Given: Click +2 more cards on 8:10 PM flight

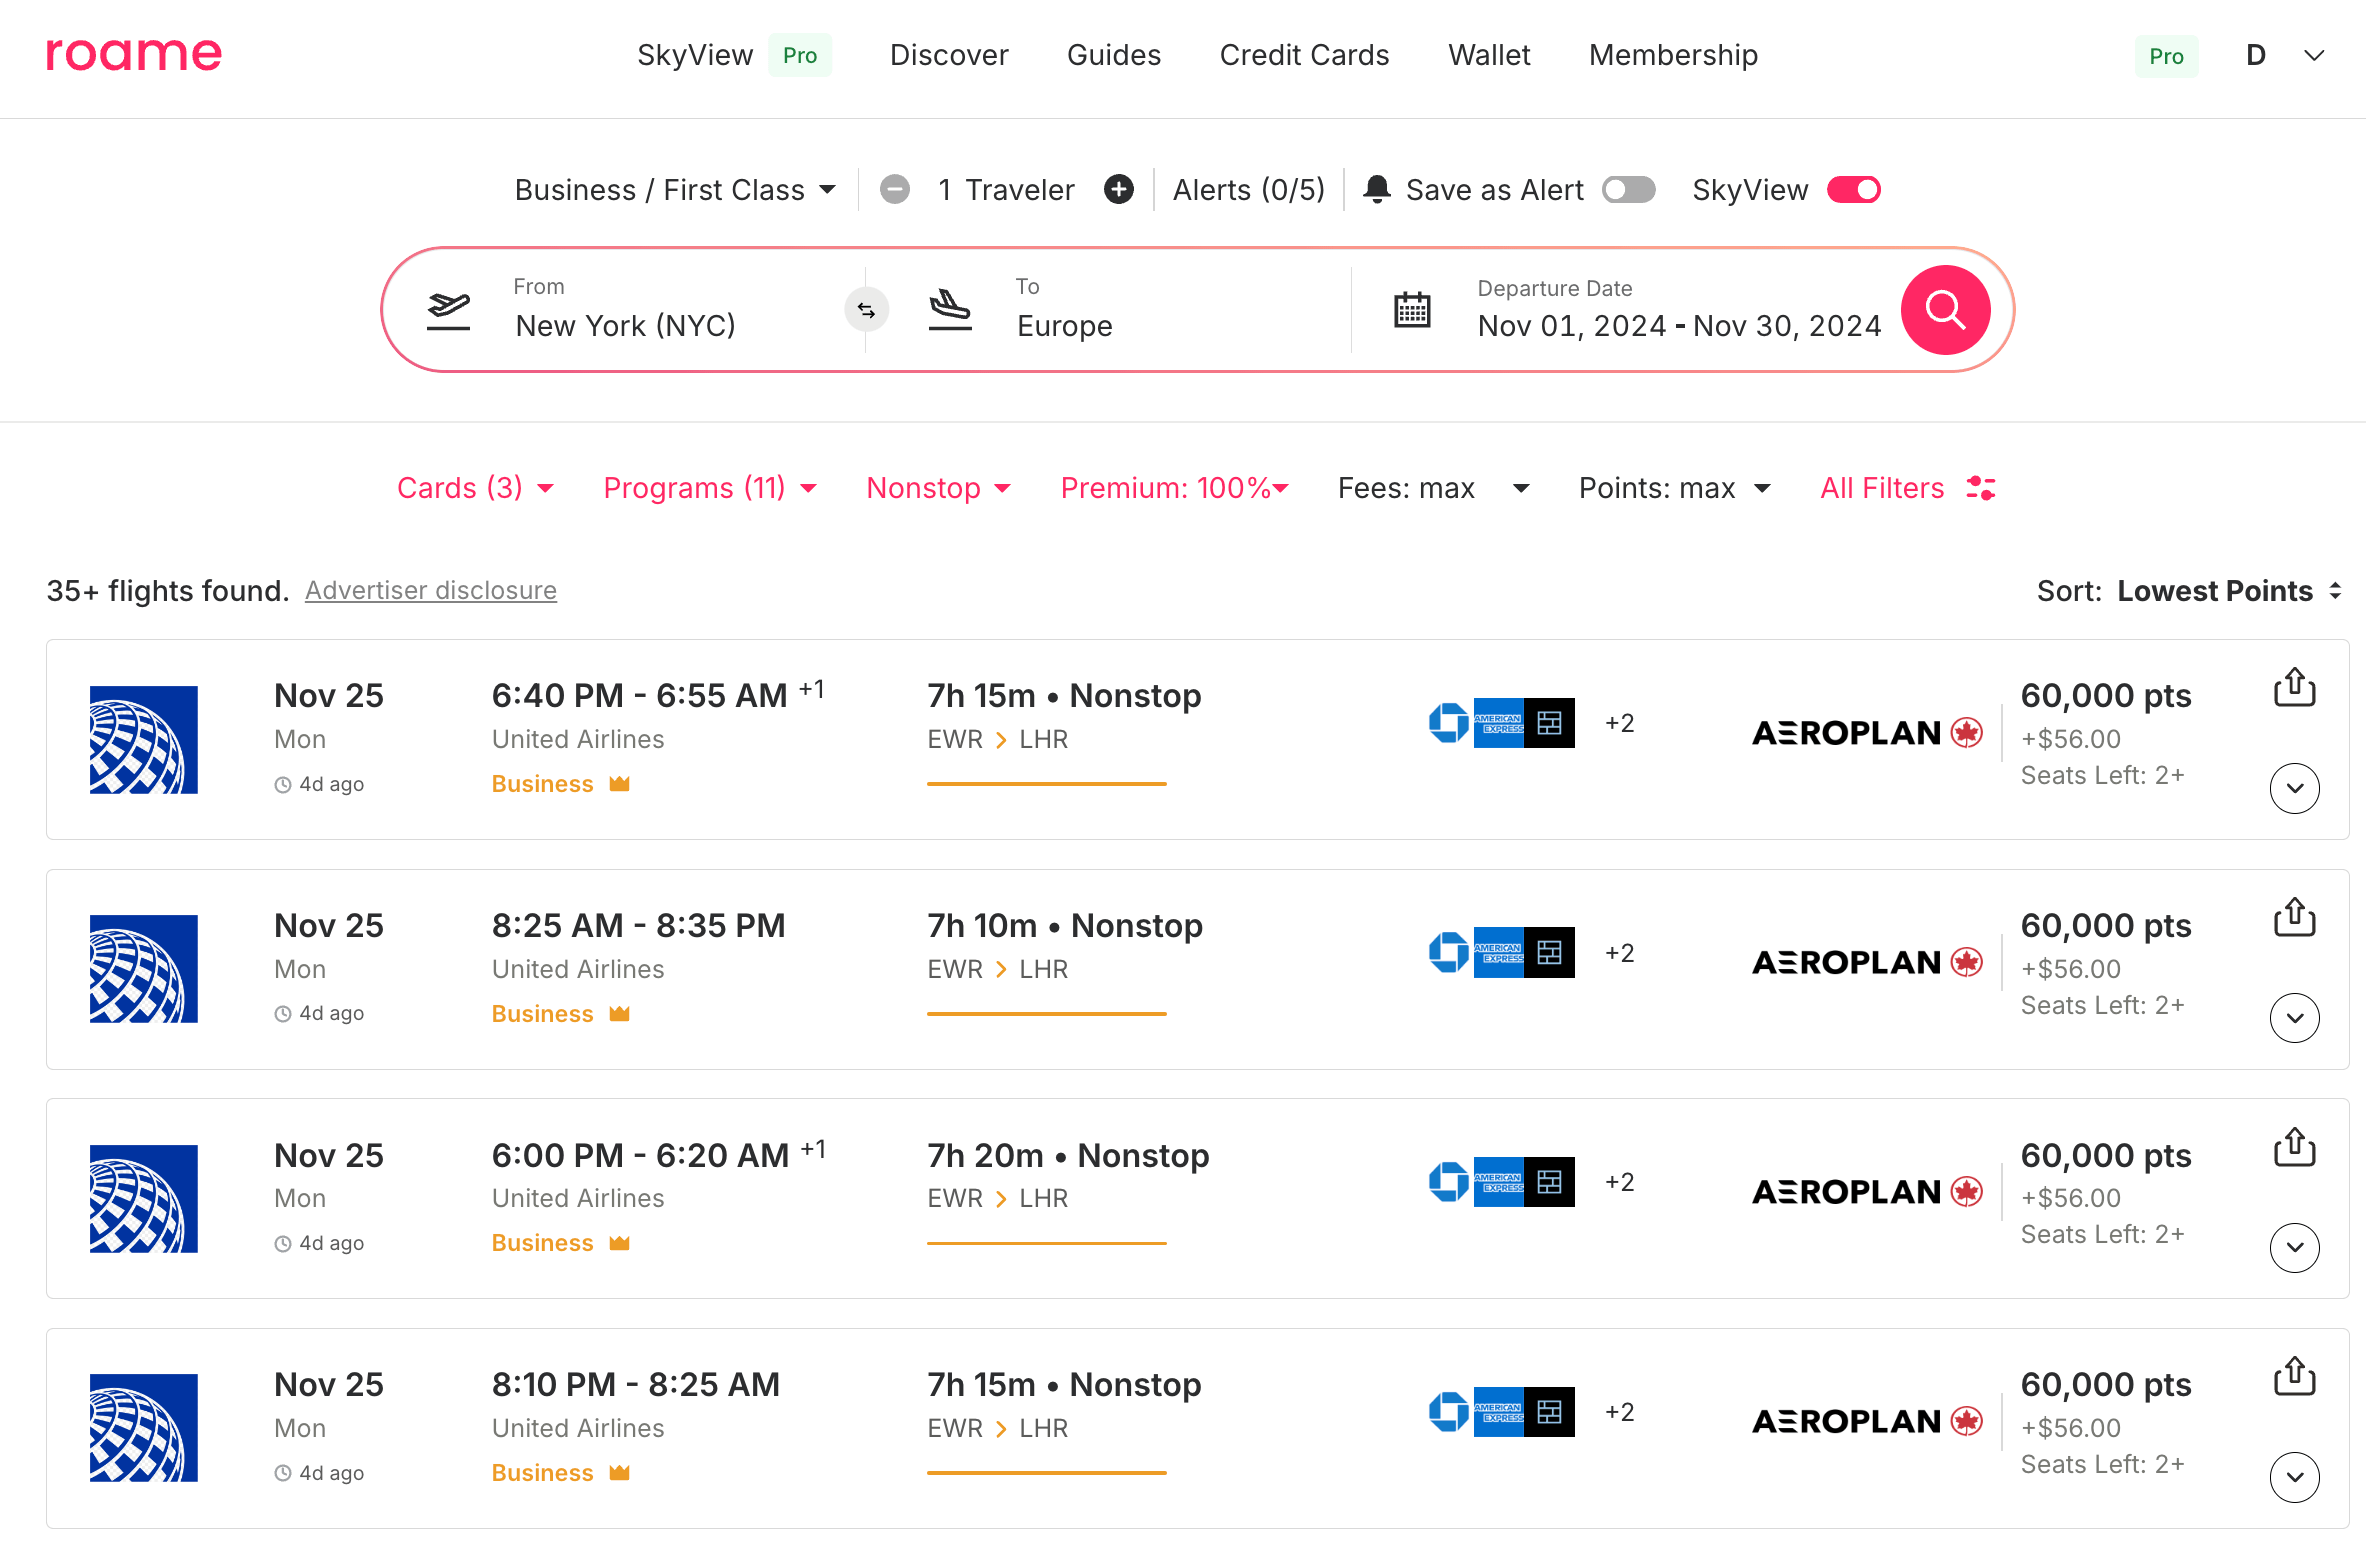Looking at the screenshot, I should pyautogui.click(x=1620, y=1412).
